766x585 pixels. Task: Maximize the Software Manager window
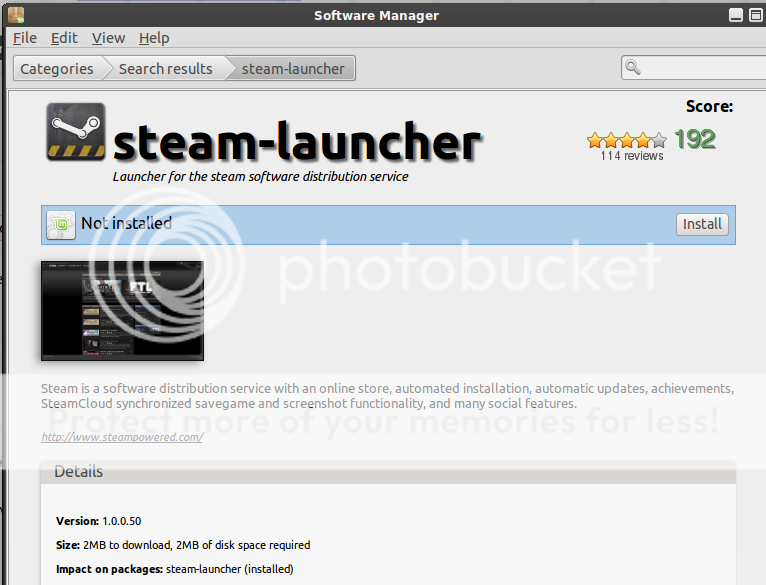click(756, 15)
